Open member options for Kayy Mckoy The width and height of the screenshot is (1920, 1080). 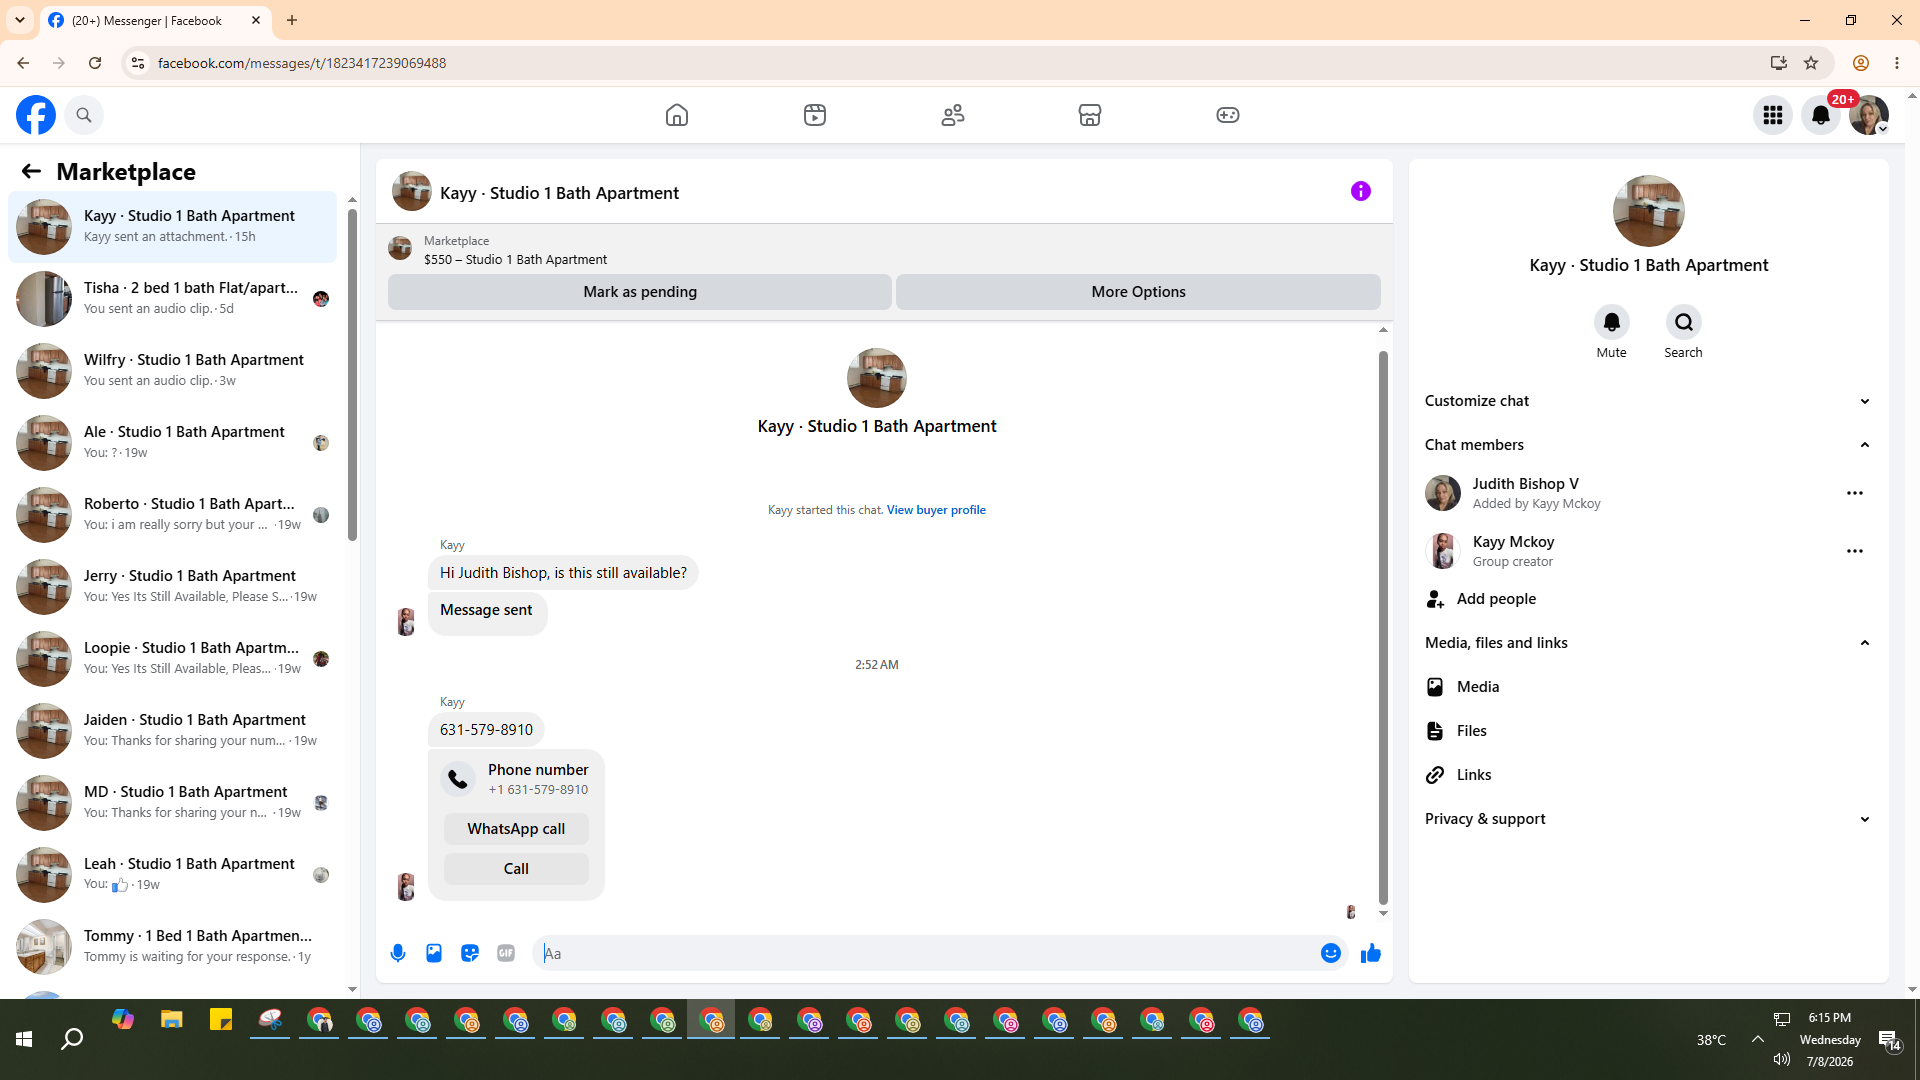(1855, 551)
